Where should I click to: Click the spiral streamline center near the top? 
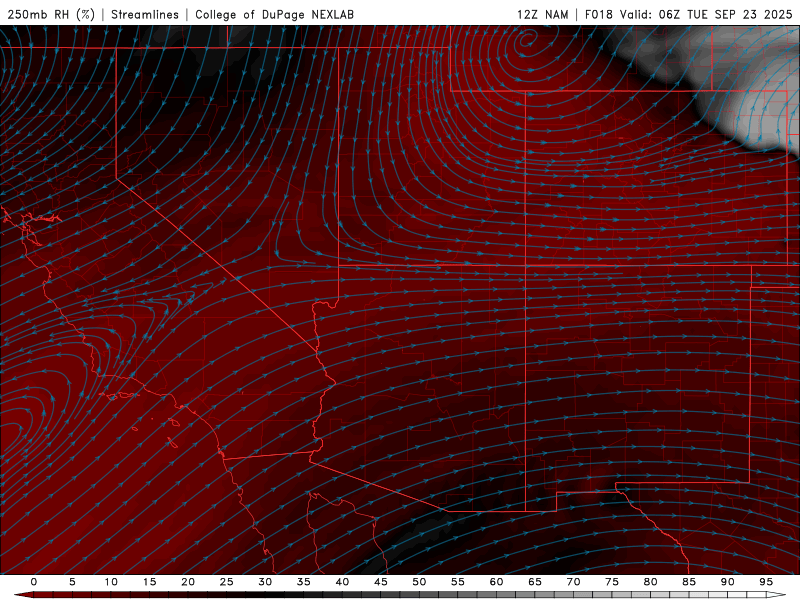526,38
